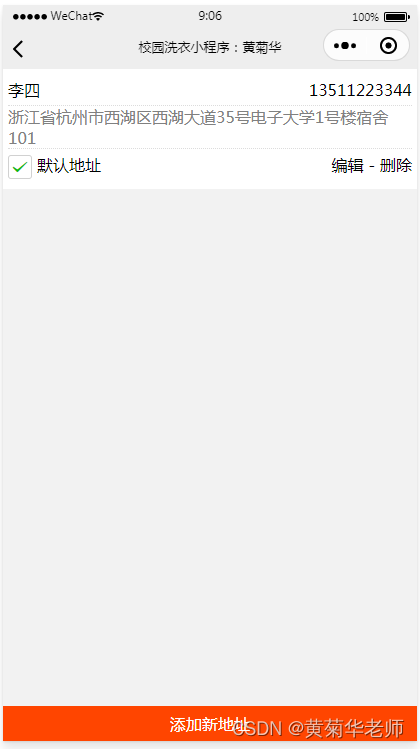Tap the signal strength dots
Image resolution: width=420 pixels, height=749 pixels.
click(30, 17)
